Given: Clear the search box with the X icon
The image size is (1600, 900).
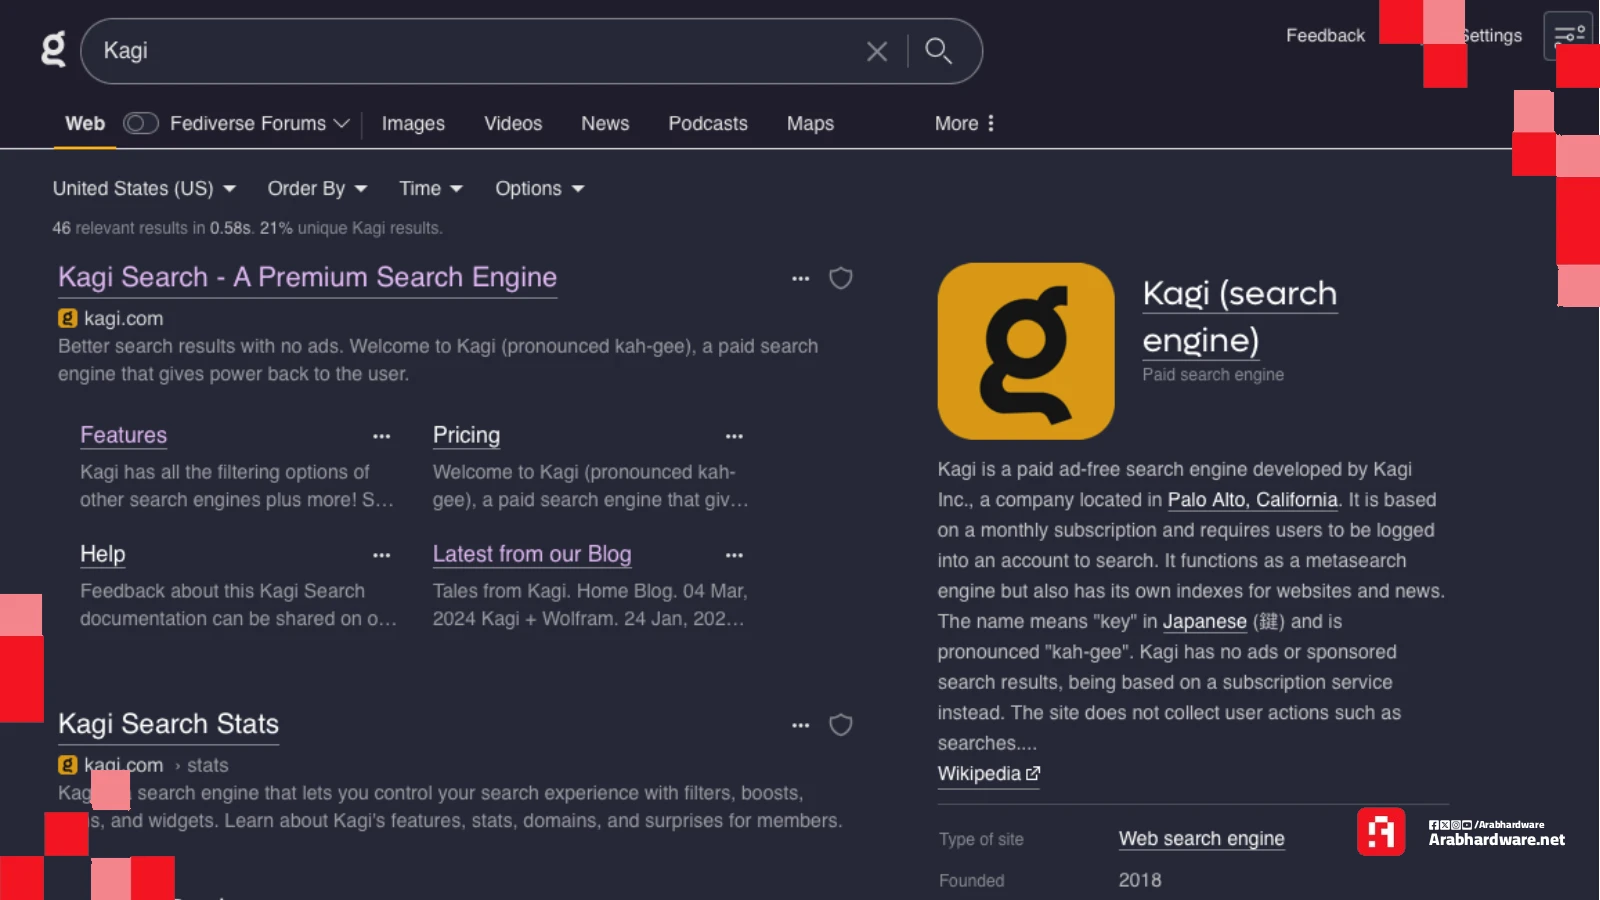Looking at the screenshot, I should pyautogui.click(x=877, y=51).
